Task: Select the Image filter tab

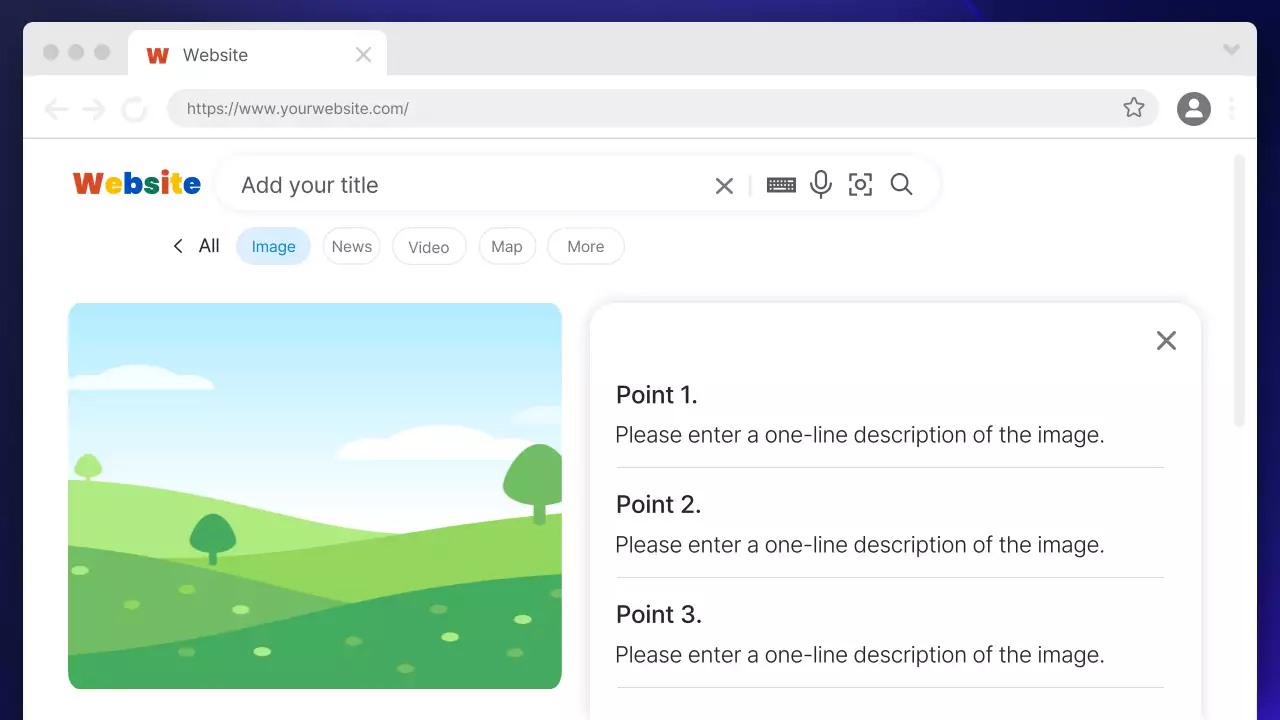Action: click(x=273, y=247)
